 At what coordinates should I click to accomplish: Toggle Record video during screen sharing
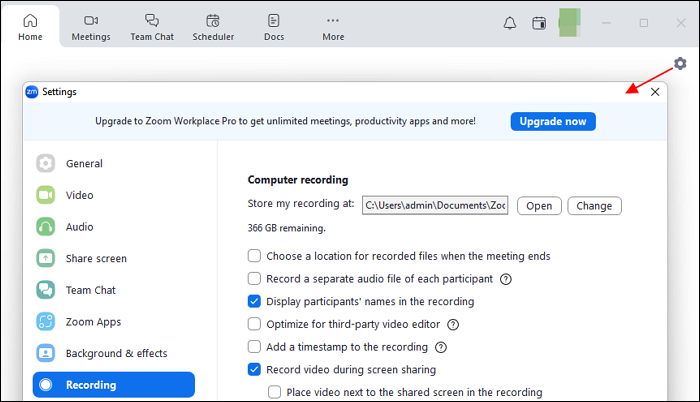[255, 369]
